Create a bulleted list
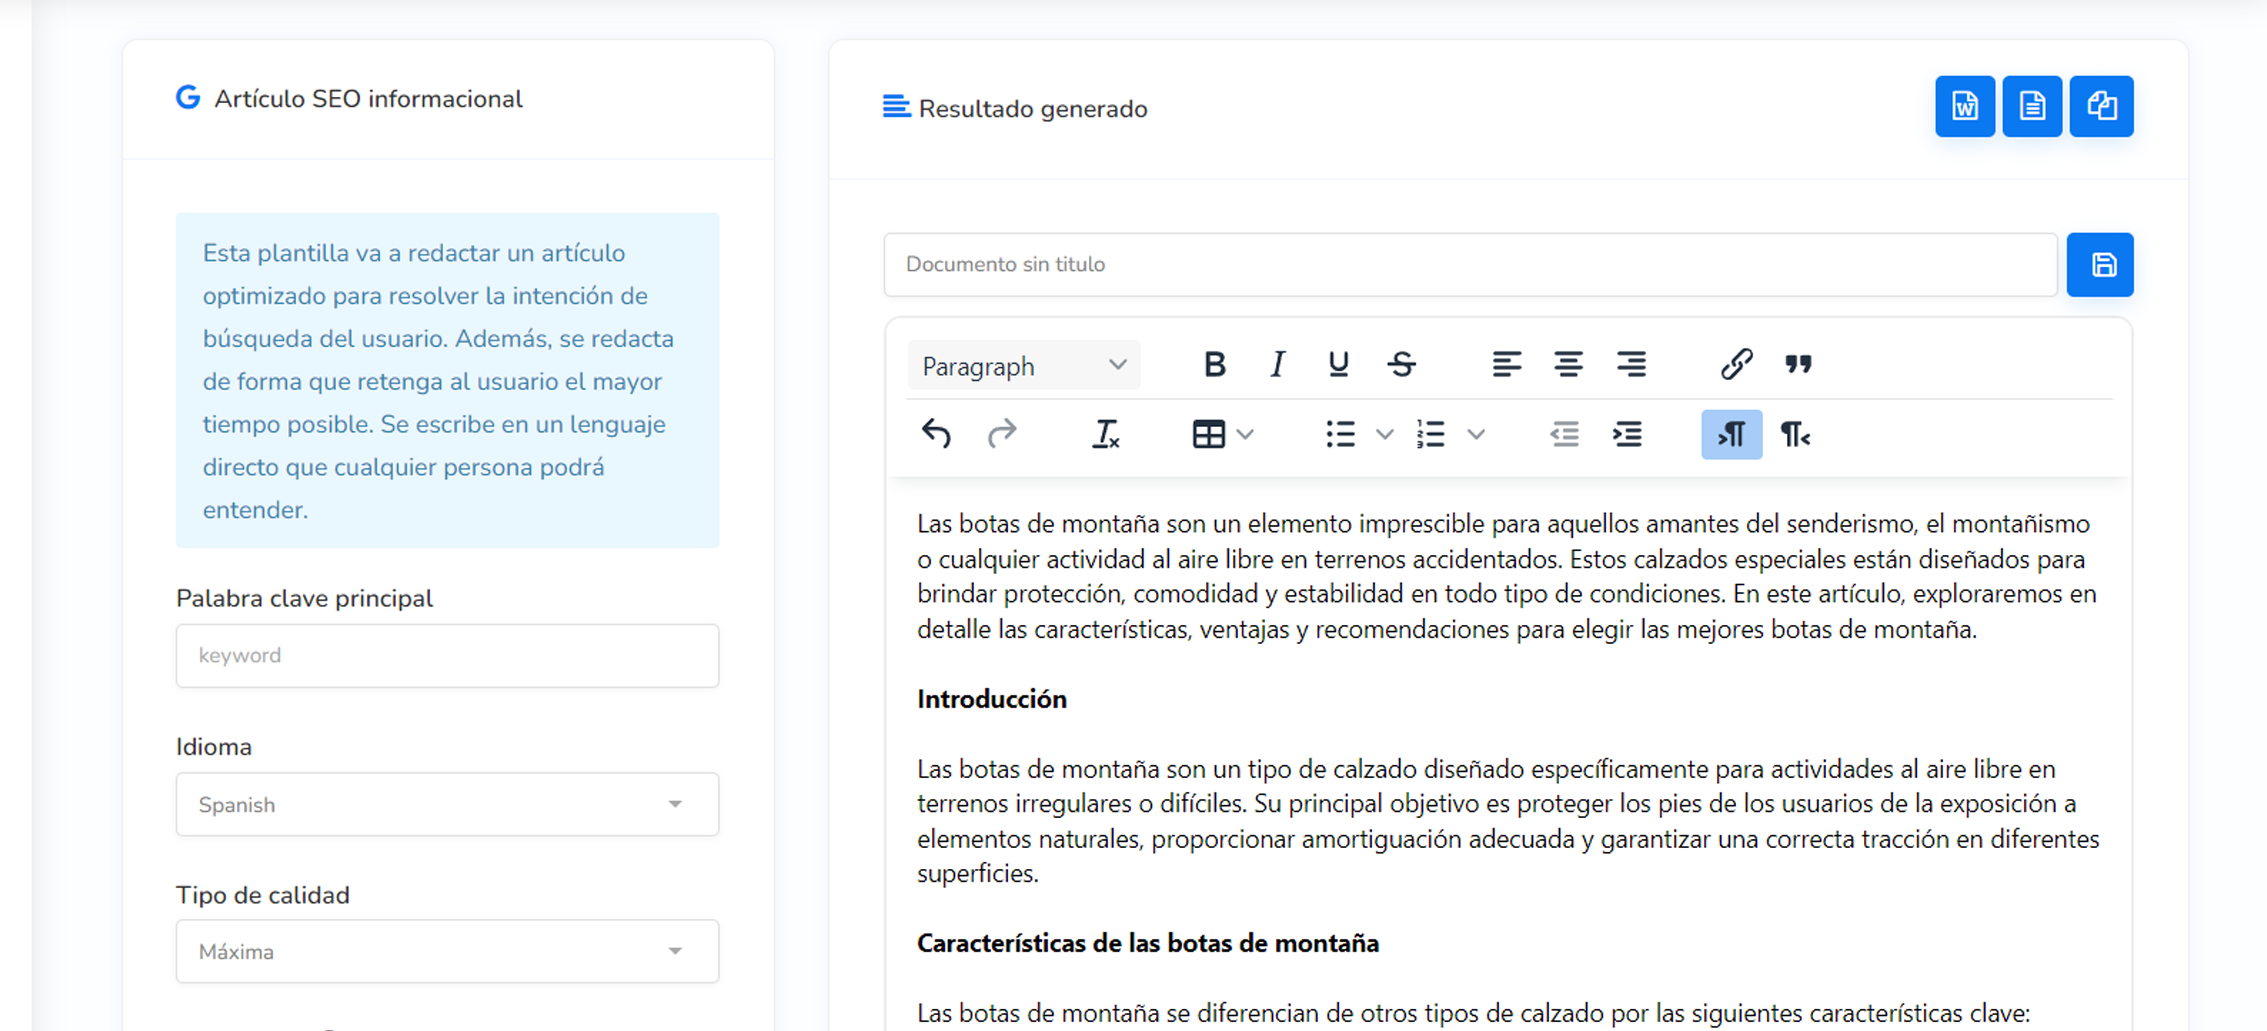The height and width of the screenshot is (1031, 2267). point(1340,434)
